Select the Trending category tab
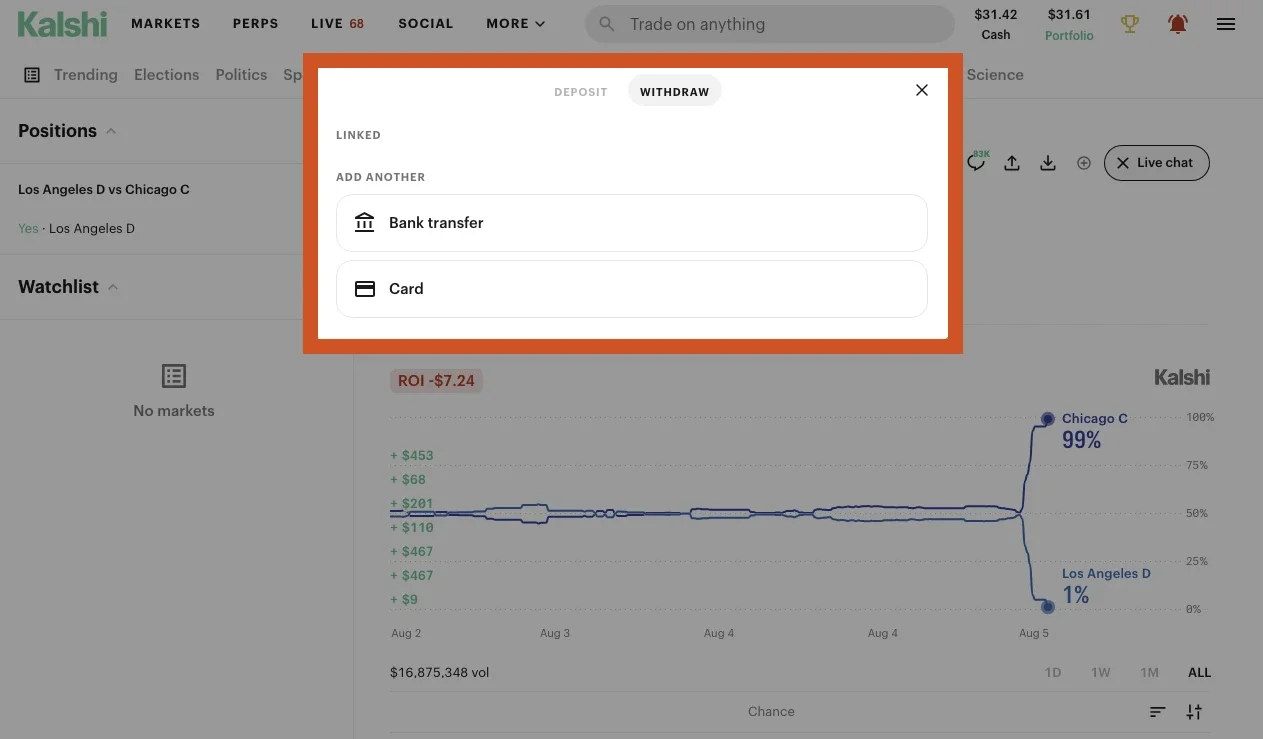Screen dimensions: 1263x739 (86, 75)
